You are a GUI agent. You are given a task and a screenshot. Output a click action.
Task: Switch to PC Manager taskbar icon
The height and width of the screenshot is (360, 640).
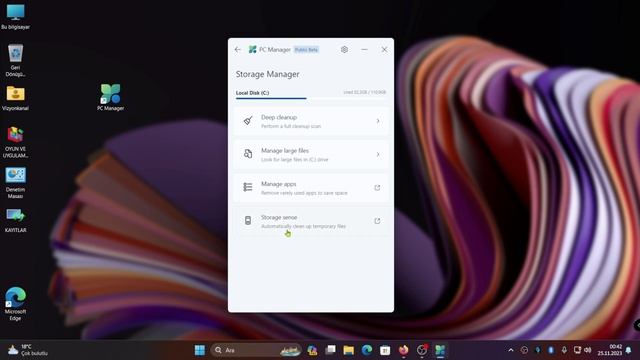tap(440, 350)
